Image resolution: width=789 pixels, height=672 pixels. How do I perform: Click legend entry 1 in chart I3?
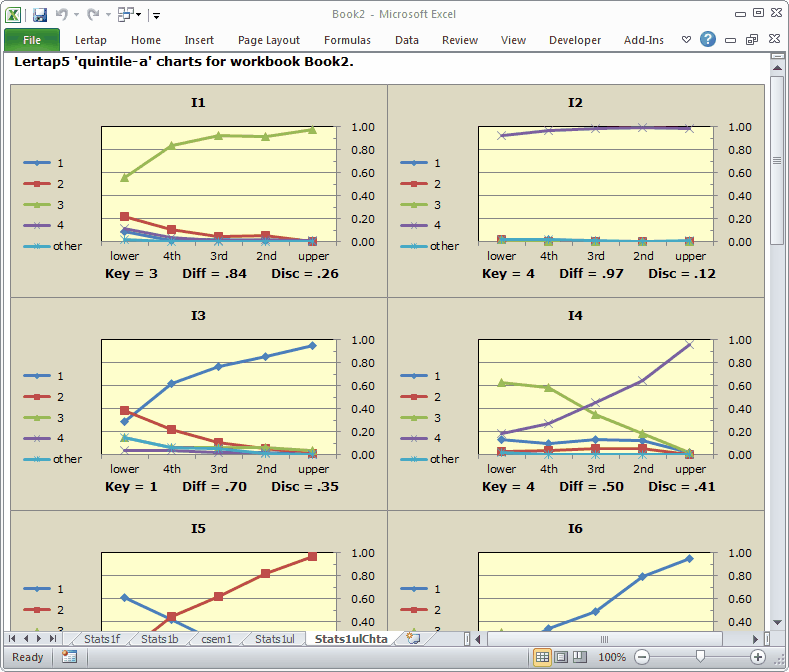[x=44, y=376]
